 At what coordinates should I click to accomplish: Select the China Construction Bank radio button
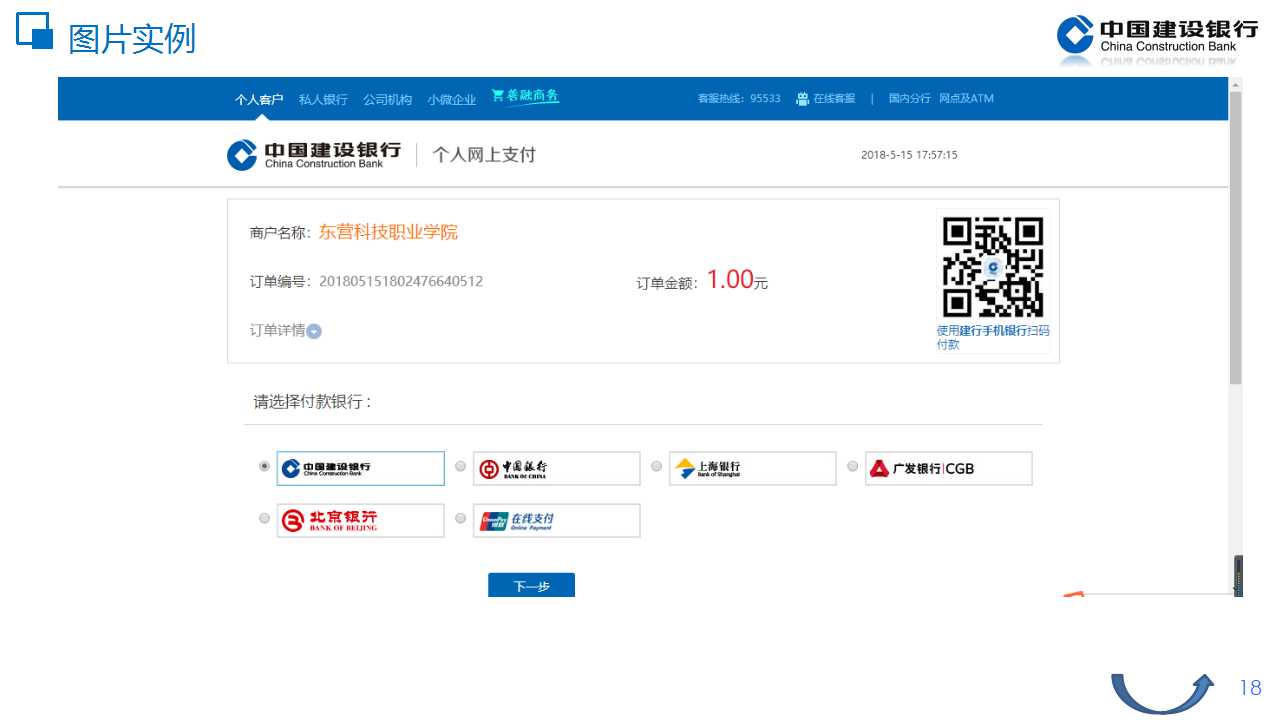point(264,466)
